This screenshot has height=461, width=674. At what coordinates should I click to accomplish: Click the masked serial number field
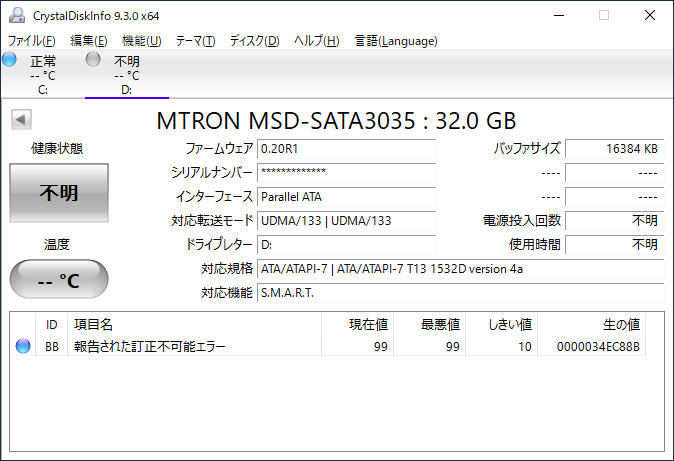click(x=346, y=173)
